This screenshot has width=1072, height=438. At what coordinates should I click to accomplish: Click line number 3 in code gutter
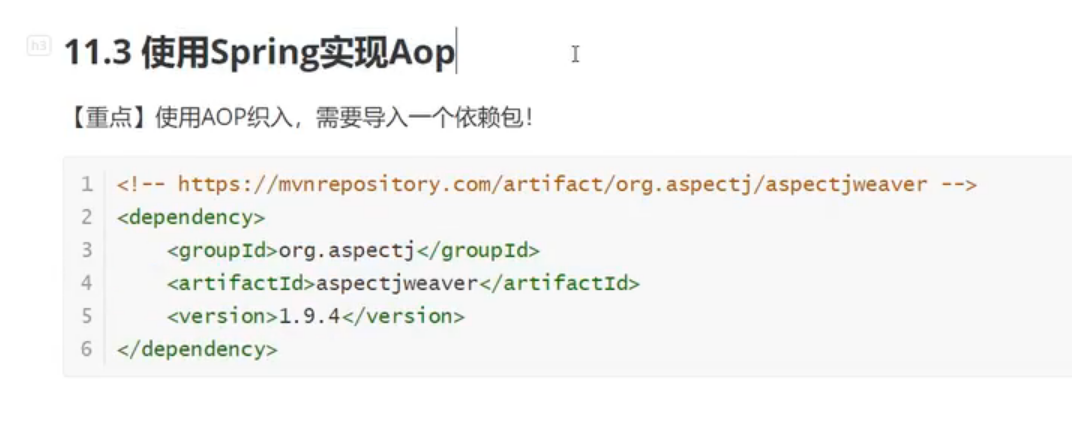tap(86, 250)
